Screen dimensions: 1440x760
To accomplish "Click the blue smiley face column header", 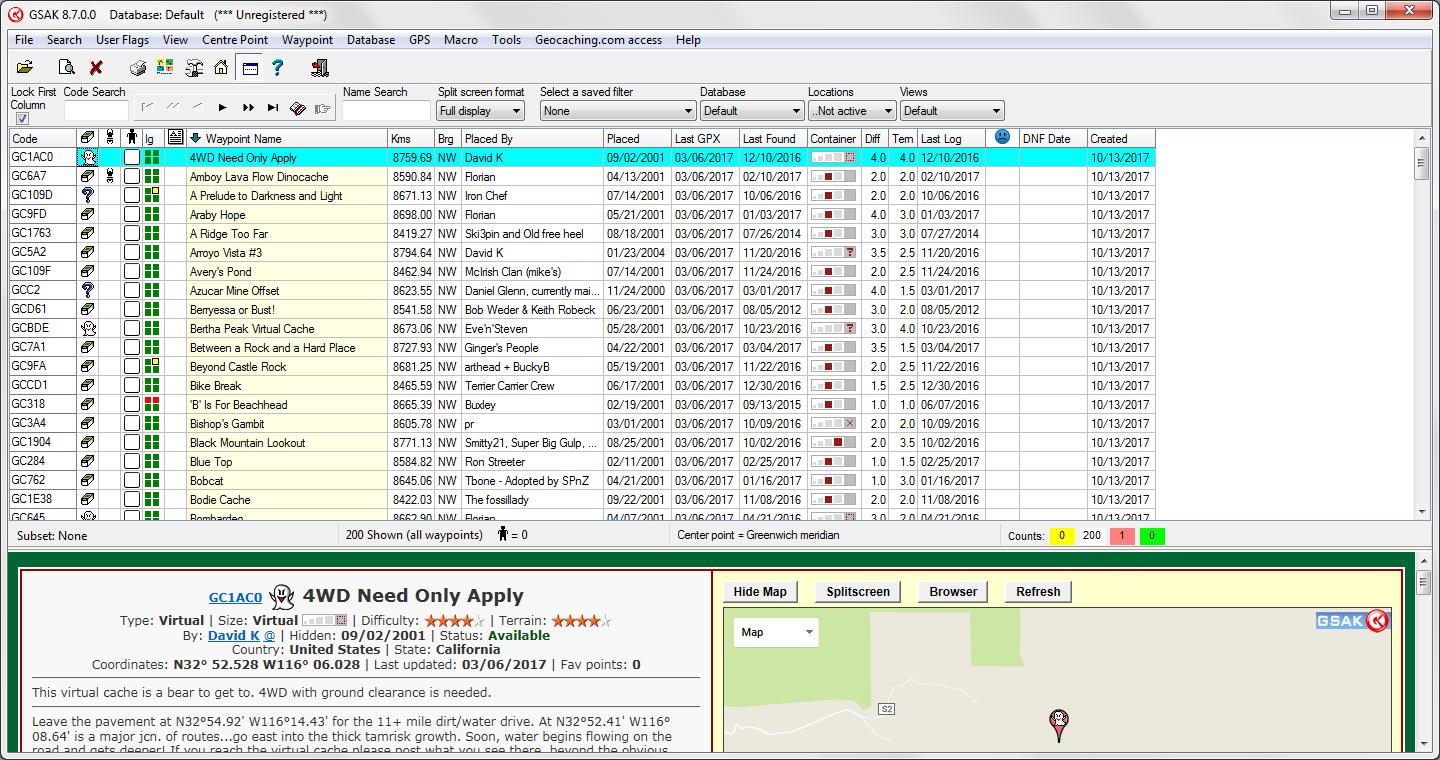I will click(x=1003, y=138).
